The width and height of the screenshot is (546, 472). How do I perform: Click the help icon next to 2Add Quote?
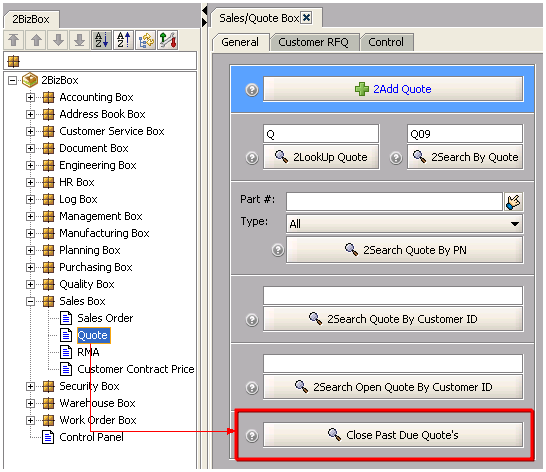click(252, 90)
